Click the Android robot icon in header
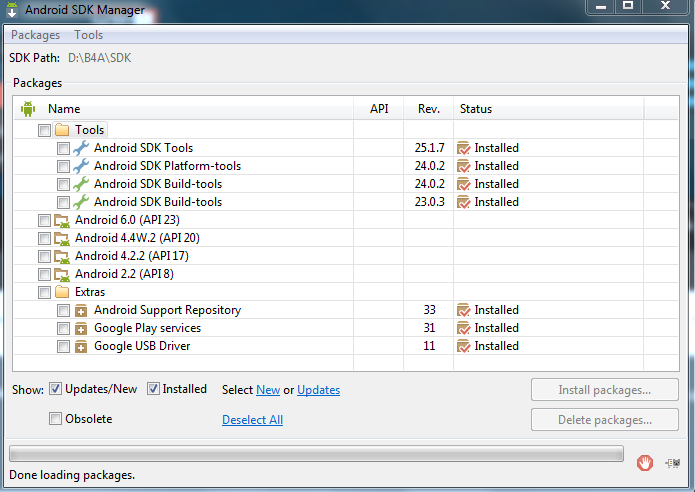Viewport: 695px width, 492px height. pyautogui.click(x=28, y=109)
